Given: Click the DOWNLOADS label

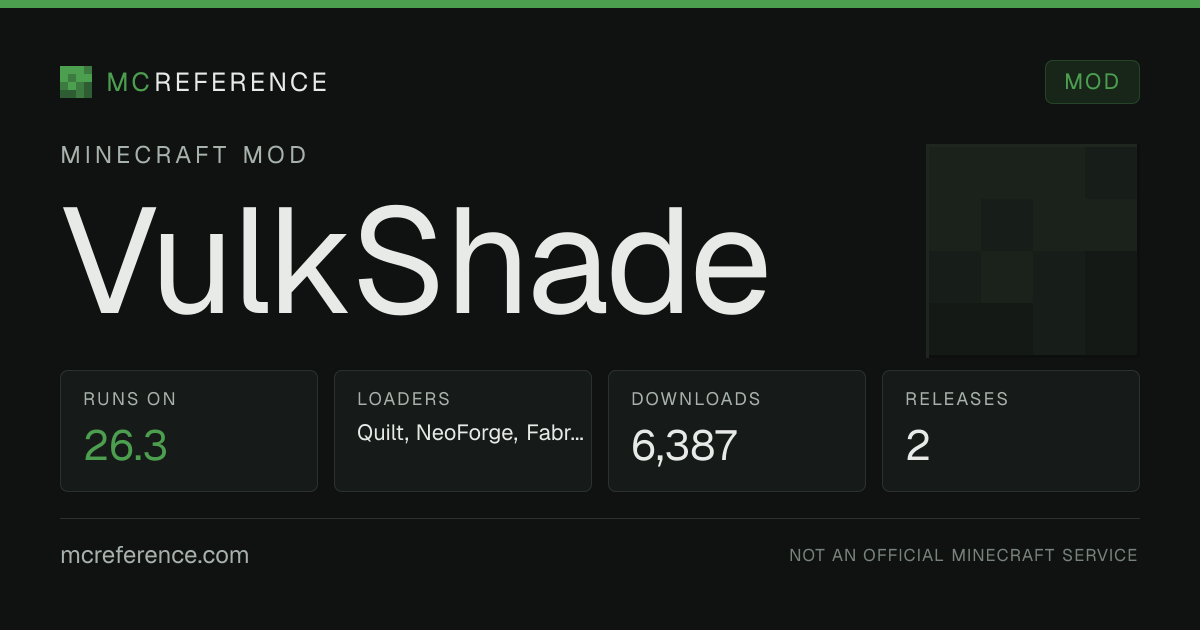Looking at the screenshot, I should tap(696, 399).
